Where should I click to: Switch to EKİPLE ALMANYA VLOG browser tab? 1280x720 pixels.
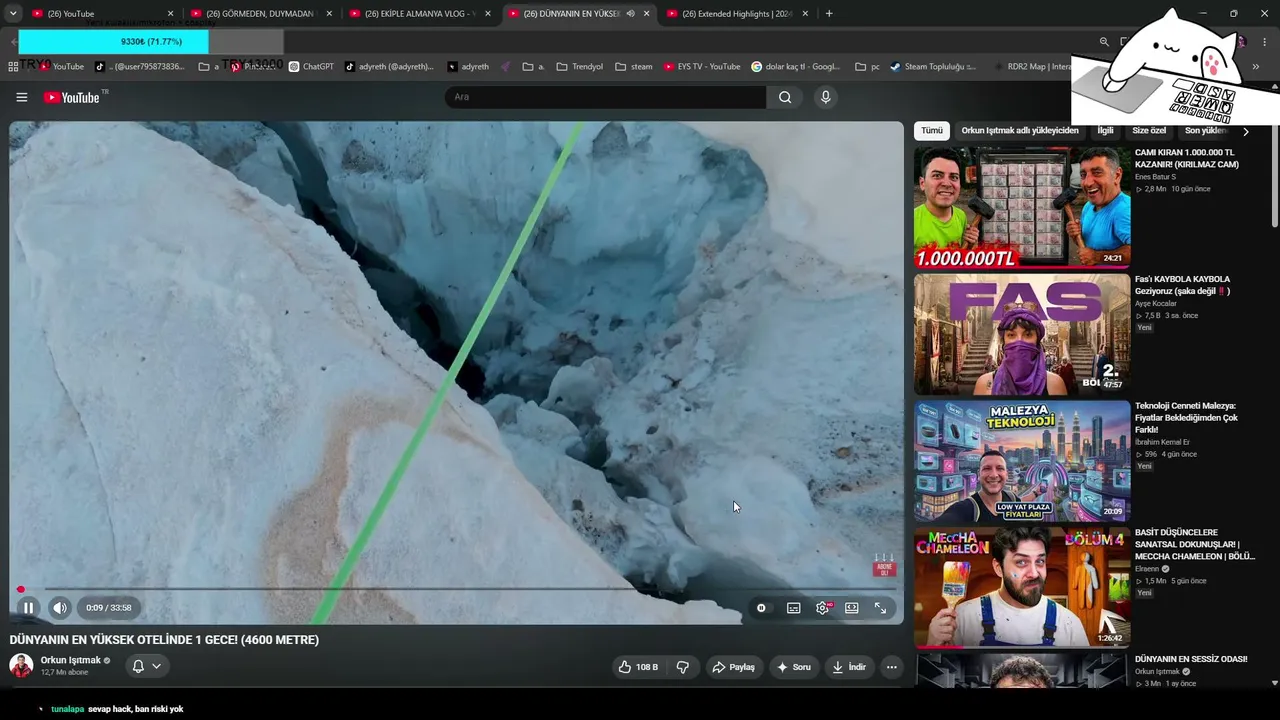click(x=419, y=14)
